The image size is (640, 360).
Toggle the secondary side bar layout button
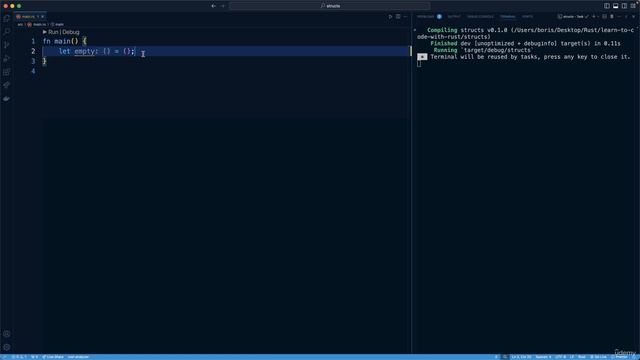point(624,6)
